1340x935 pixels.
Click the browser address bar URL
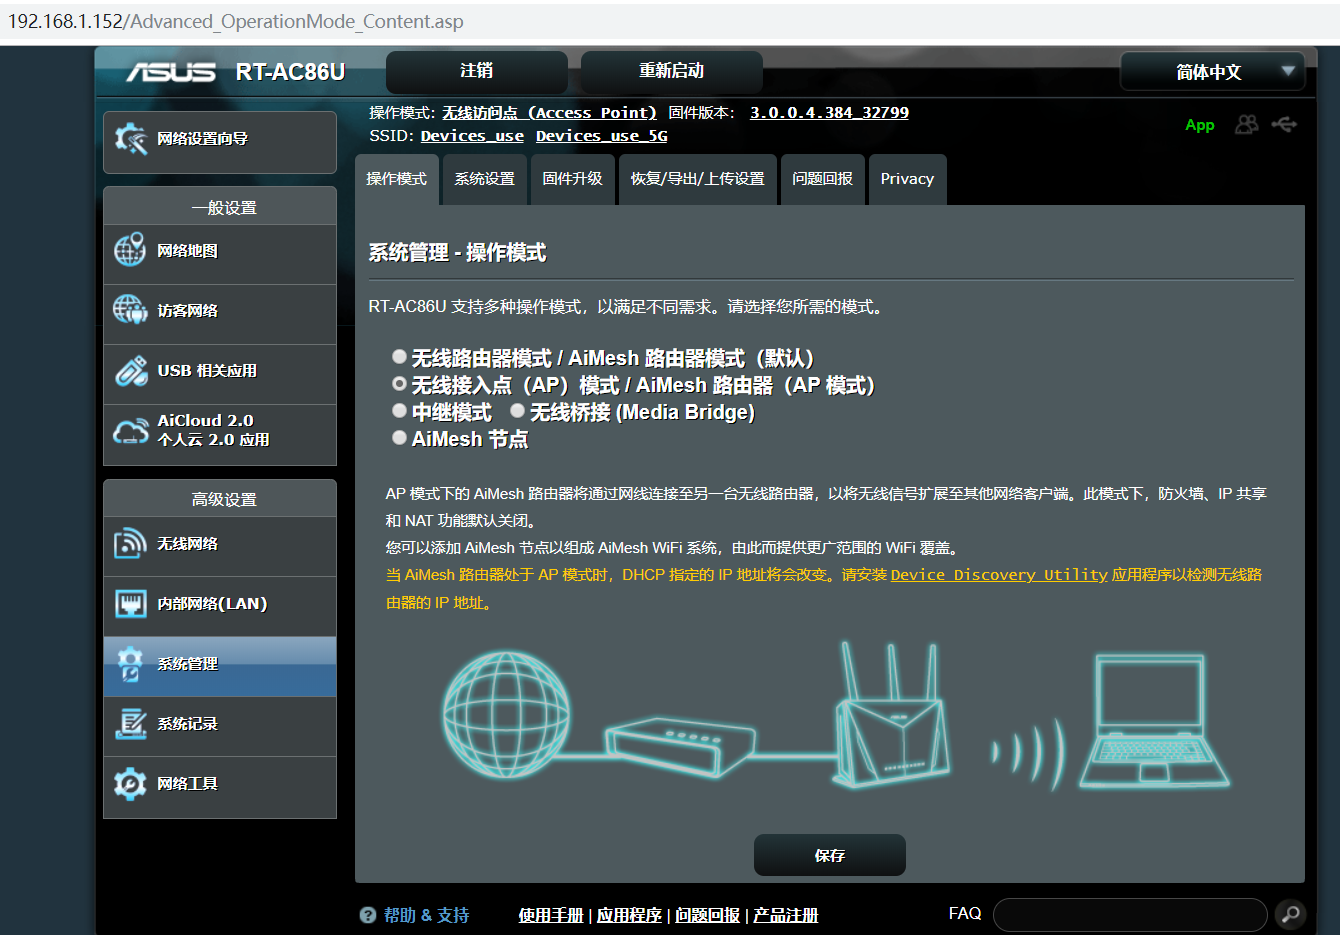pos(236,21)
